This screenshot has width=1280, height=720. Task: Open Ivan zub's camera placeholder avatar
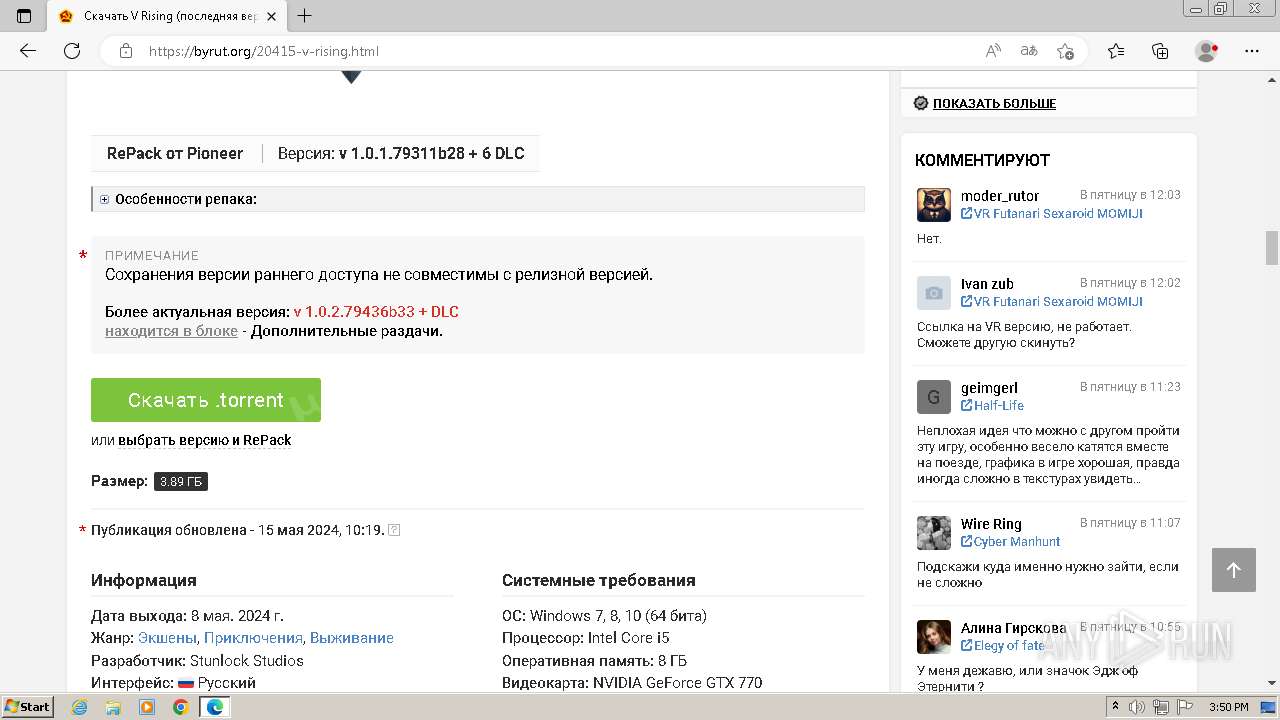pos(934,293)
